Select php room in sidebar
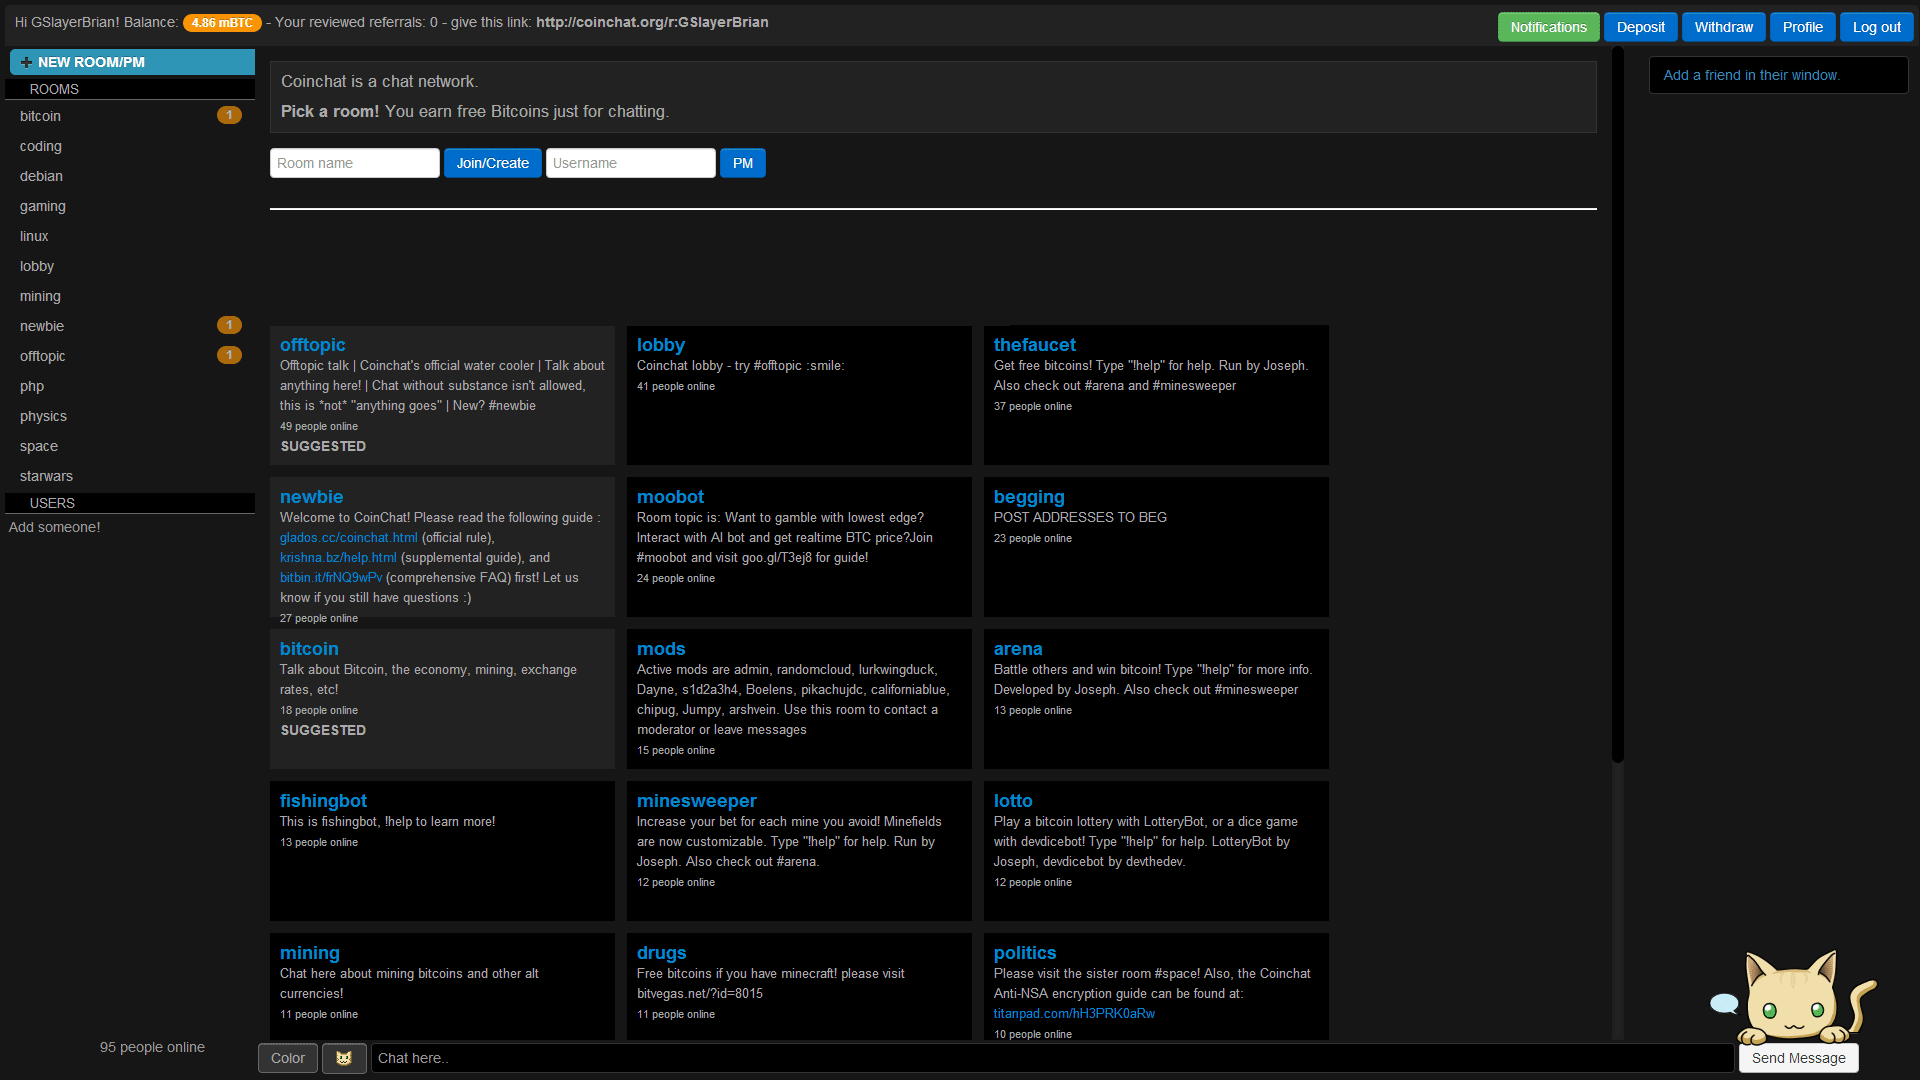Viewport: 1920px width, 1080px height. [32, 386]
